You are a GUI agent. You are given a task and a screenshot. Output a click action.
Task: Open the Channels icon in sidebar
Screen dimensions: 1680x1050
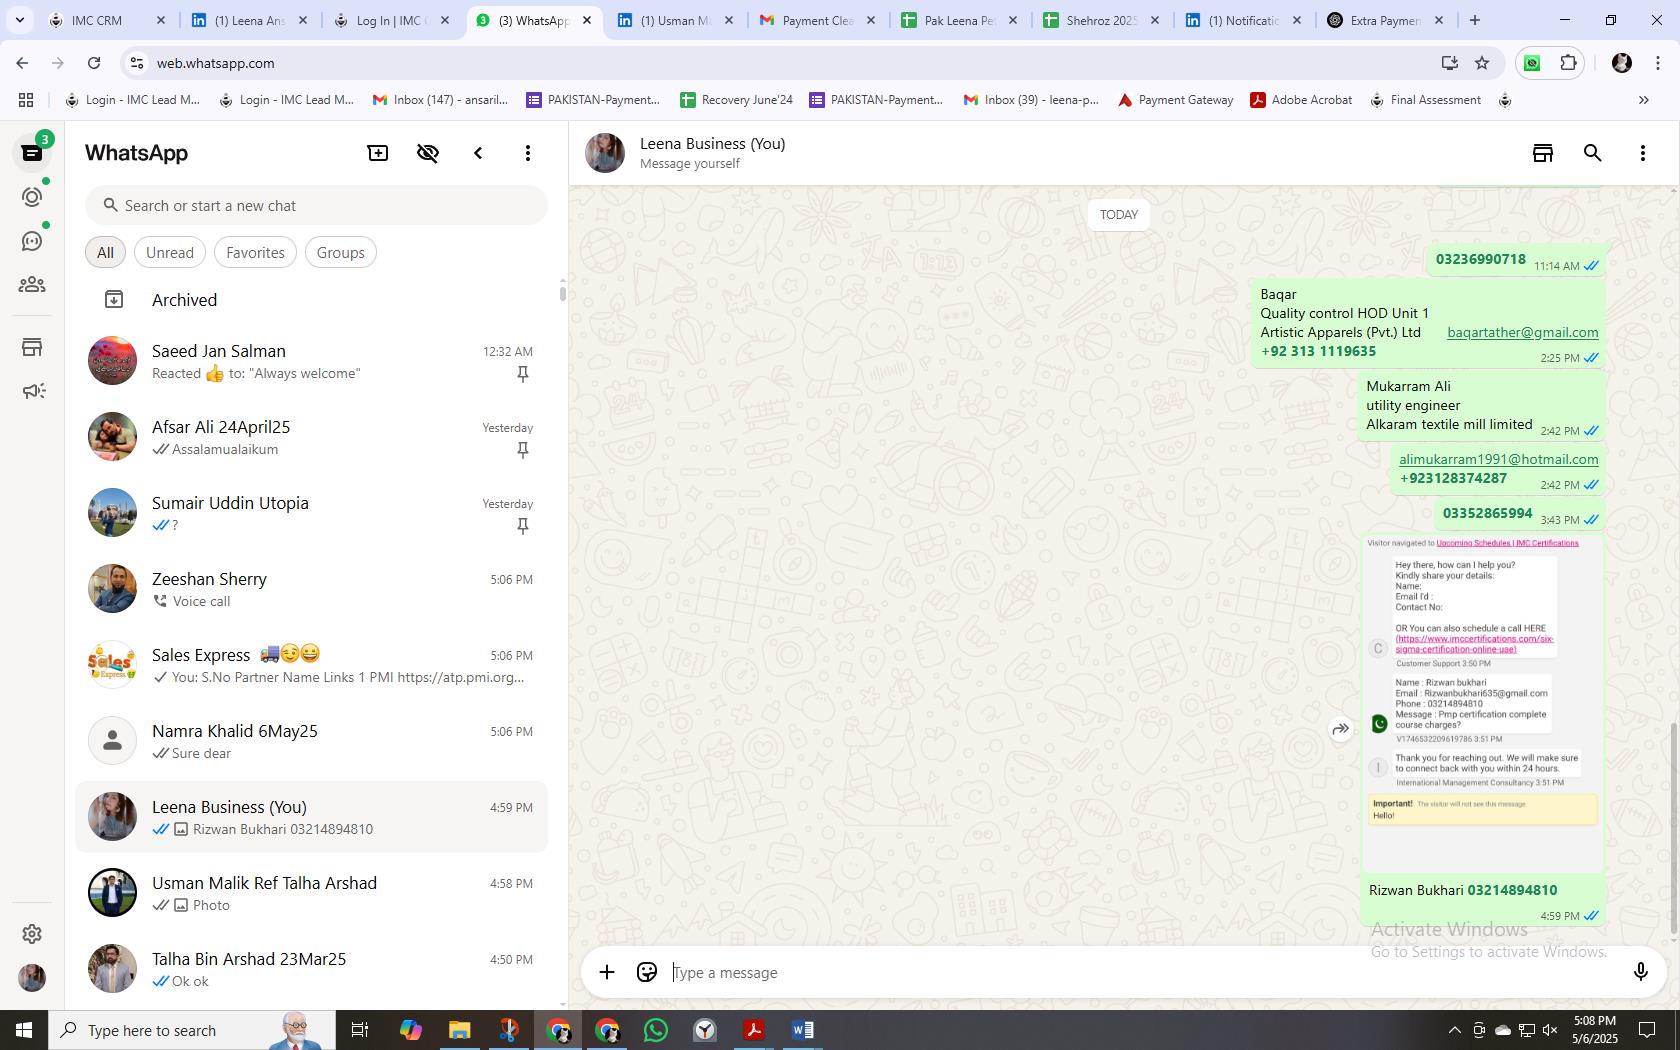(32, 241)
